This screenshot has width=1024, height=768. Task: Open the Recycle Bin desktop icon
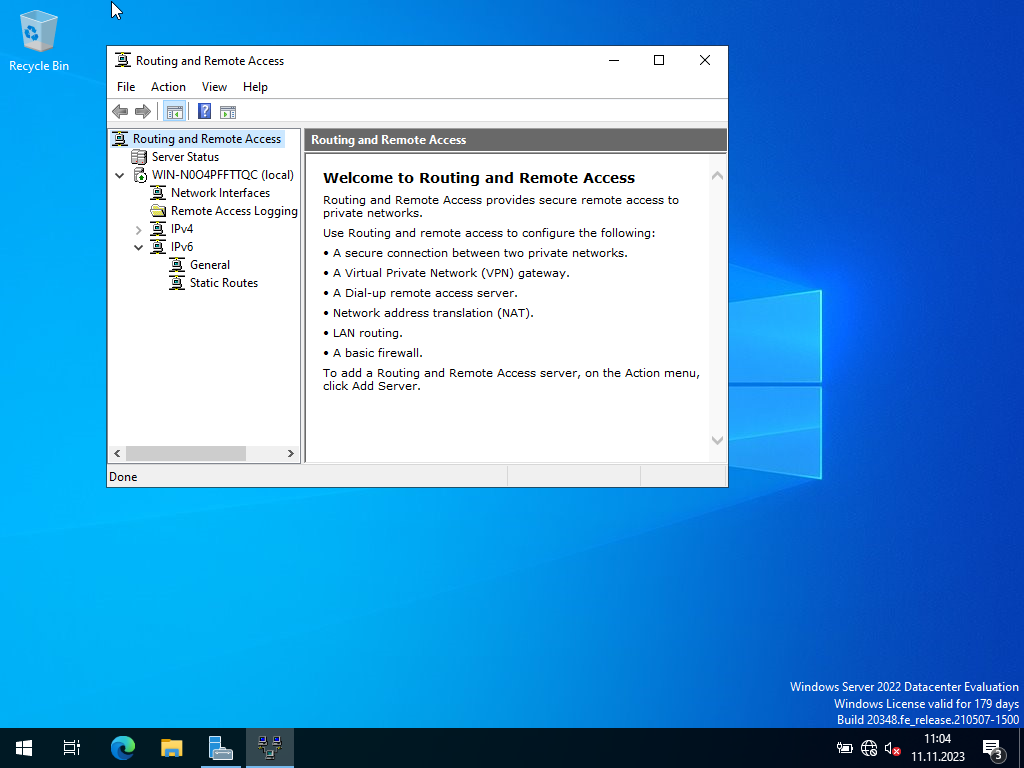39,40
